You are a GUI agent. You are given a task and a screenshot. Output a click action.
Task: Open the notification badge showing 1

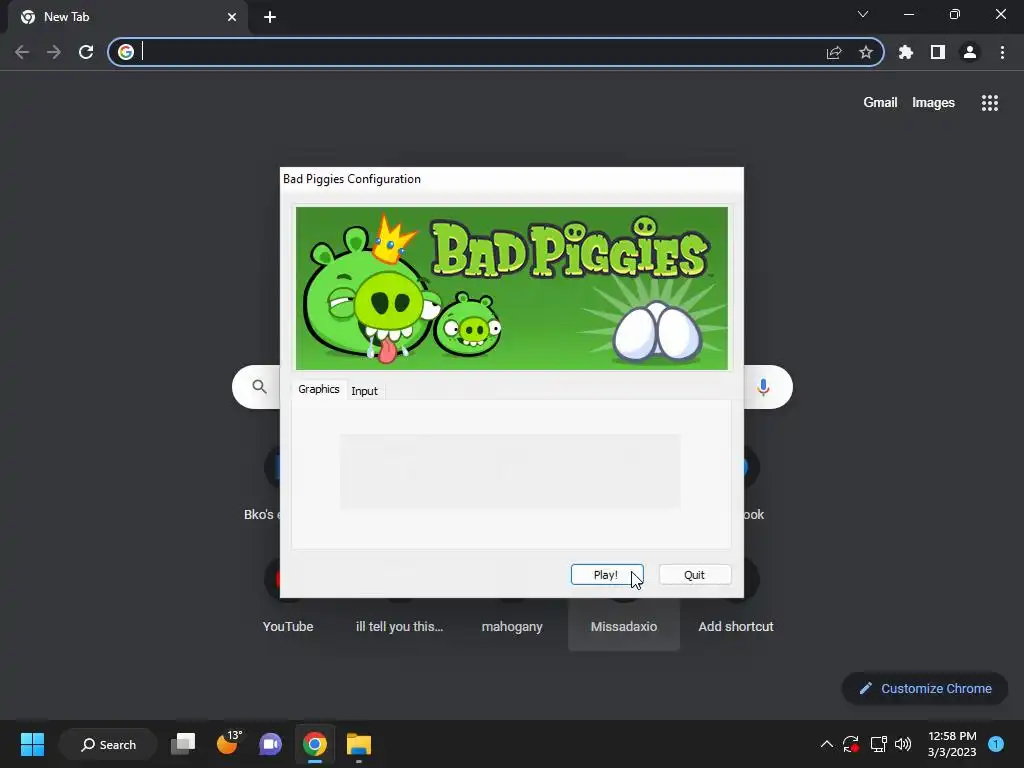(996, 744)
